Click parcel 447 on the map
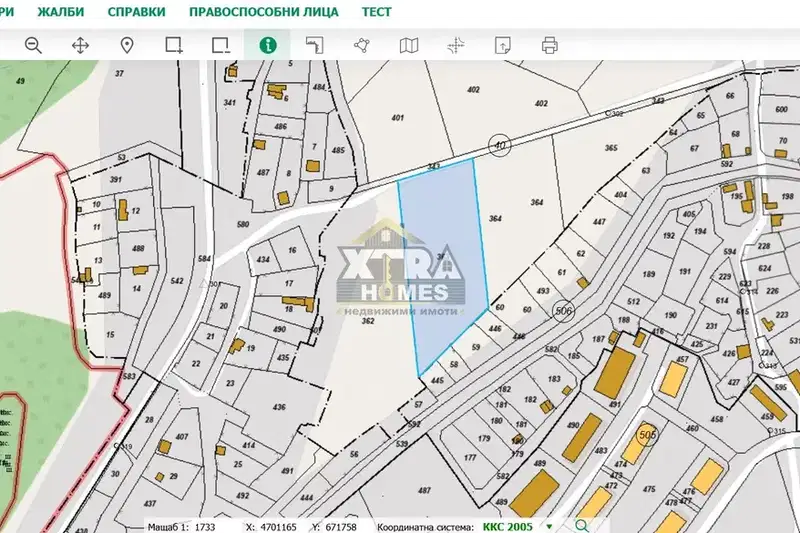 point(599,222)
